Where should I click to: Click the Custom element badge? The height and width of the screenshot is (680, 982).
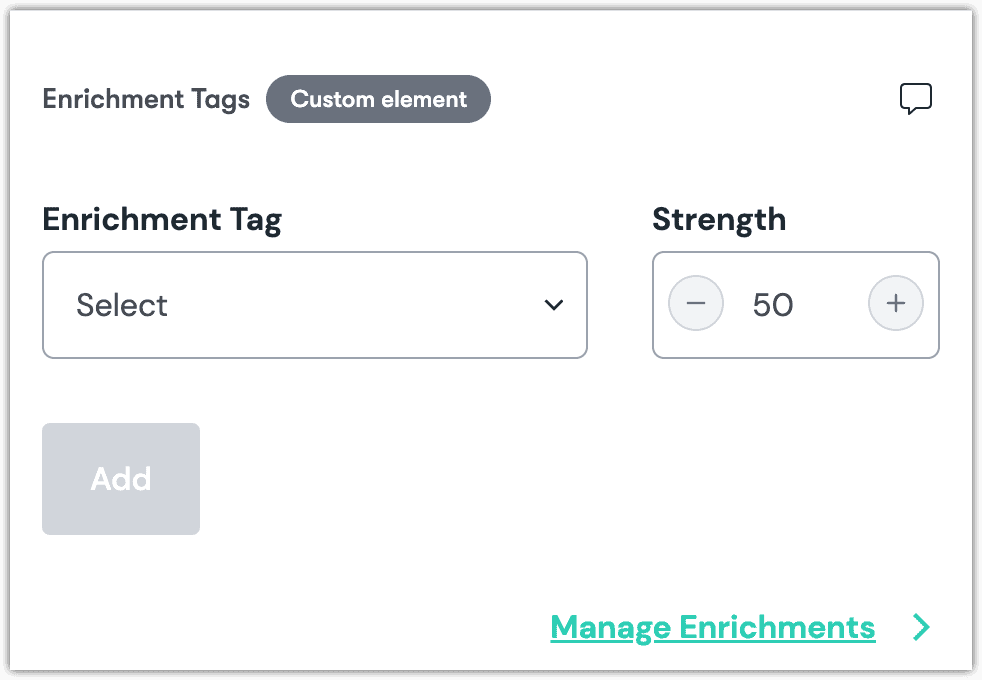[x=378, y=99]
